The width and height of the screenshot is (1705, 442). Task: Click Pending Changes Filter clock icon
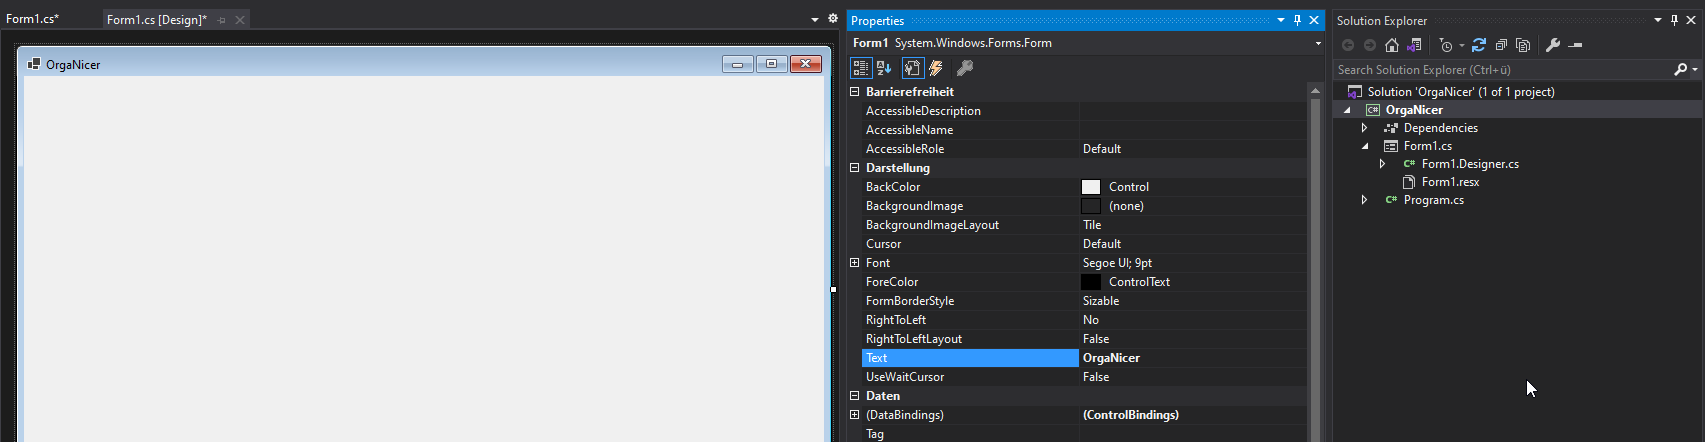1446,45
